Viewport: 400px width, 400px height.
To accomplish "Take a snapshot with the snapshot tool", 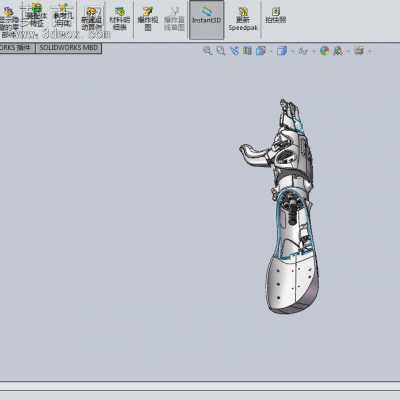I will [276, 16].
